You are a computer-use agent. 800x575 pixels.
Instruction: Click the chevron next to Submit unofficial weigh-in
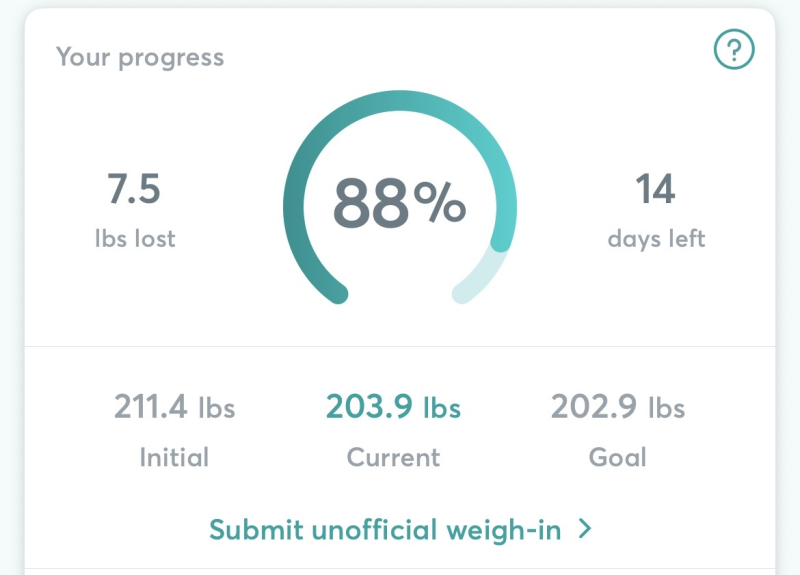point(586,528)
